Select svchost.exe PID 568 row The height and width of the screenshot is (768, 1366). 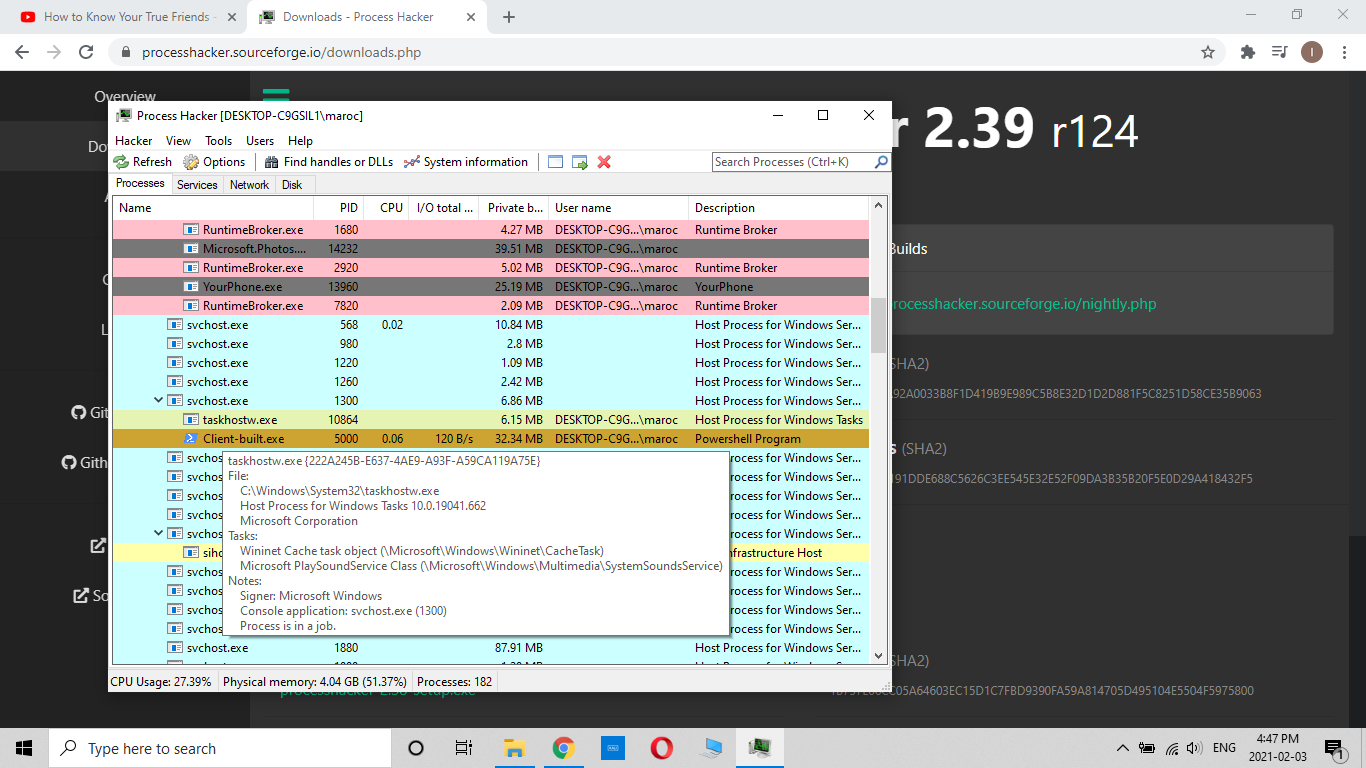click(490, 325)
